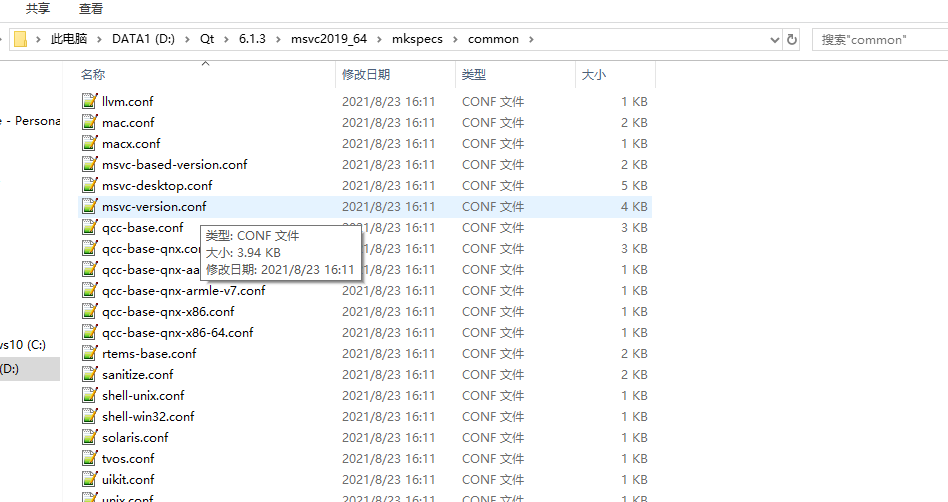The height and width of the screenshot is (502, 948).
Task: Sort files by 名称 column
Action: 93,74
